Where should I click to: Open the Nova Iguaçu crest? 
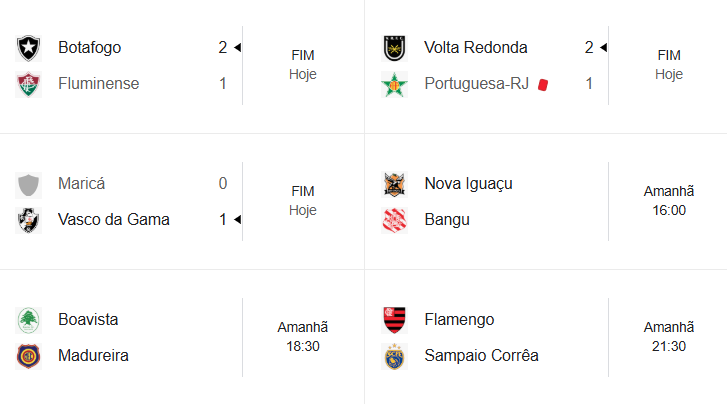[394, 184]
